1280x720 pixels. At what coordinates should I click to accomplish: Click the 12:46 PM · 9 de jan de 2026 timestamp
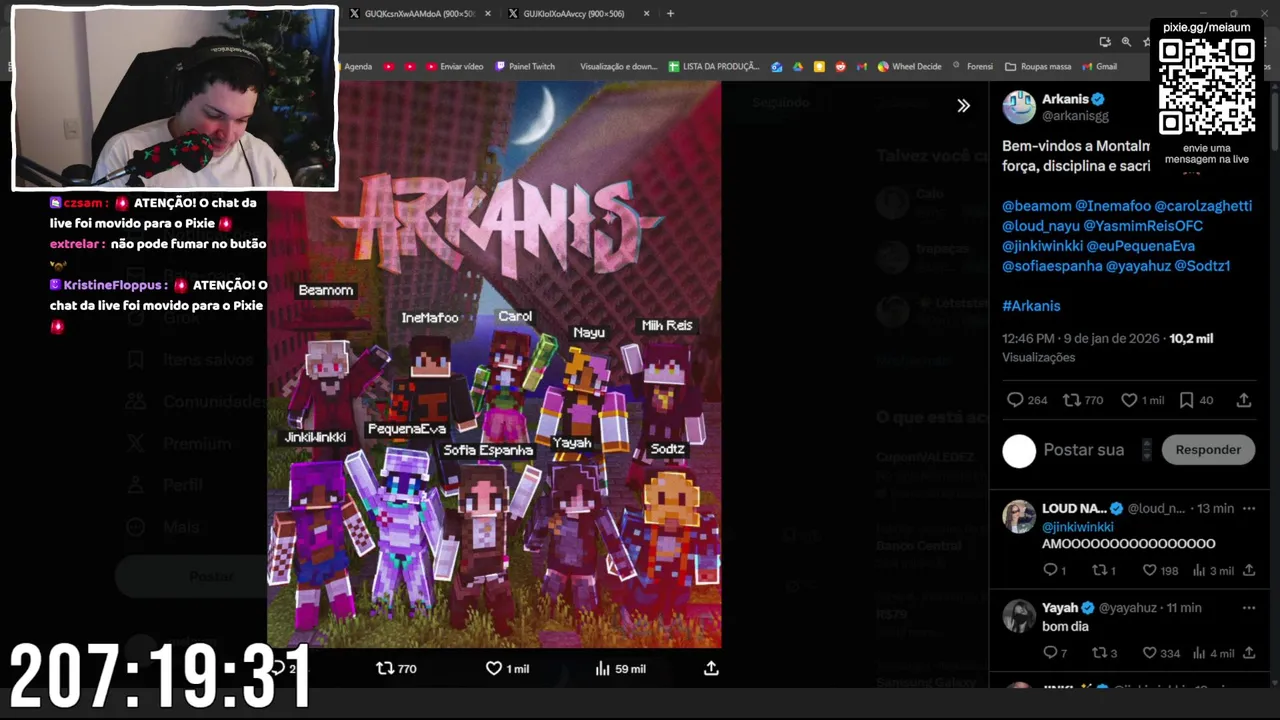click(1081, 339)
